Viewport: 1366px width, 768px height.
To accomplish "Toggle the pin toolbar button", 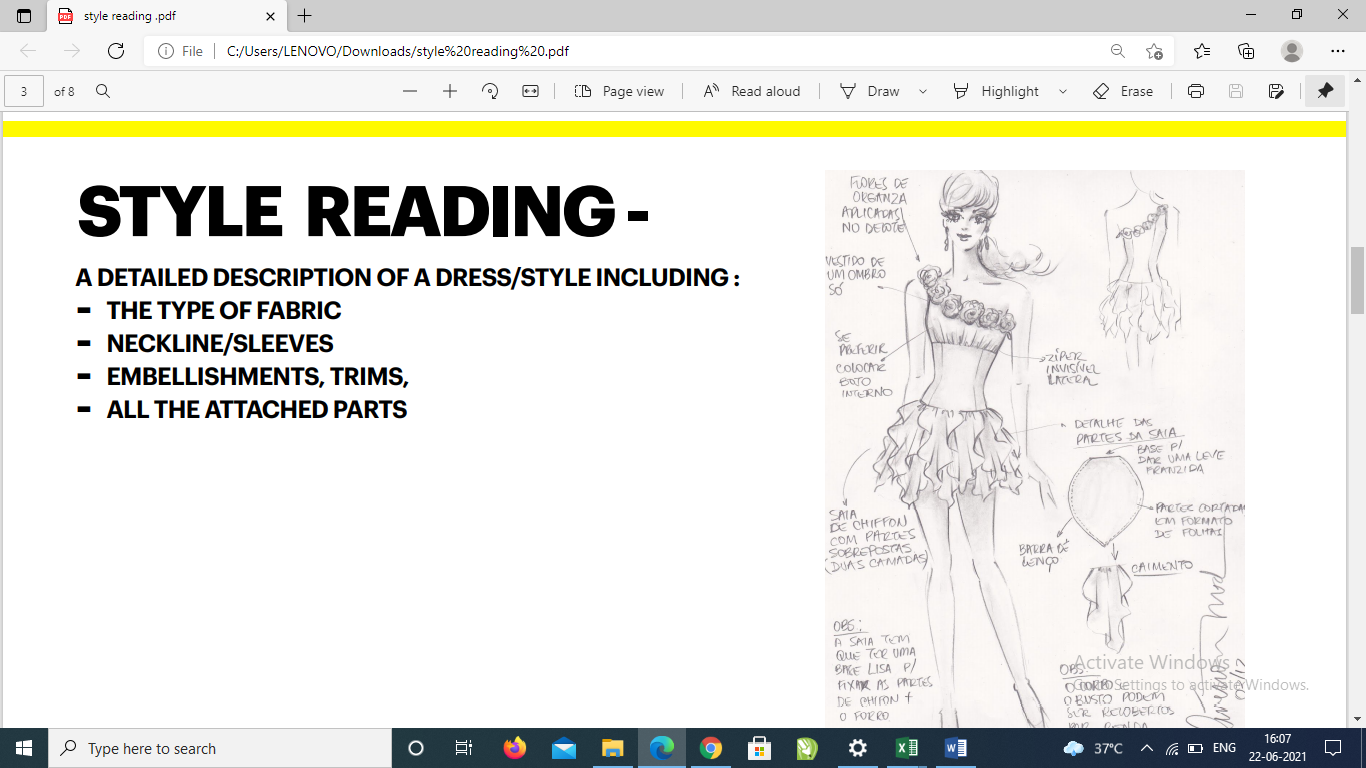I will pyautogui.click(x=1325, y=91).
